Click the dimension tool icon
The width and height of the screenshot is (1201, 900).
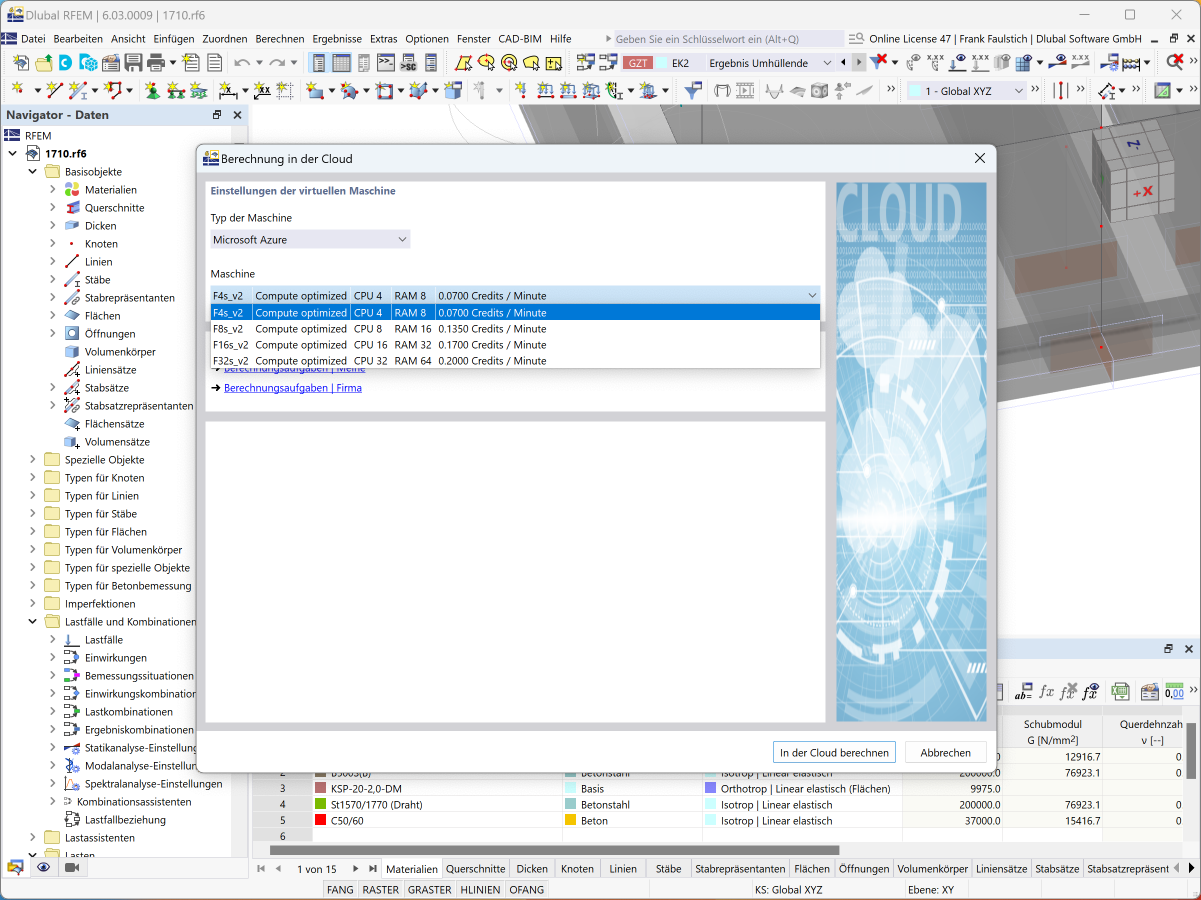point(228,90)
